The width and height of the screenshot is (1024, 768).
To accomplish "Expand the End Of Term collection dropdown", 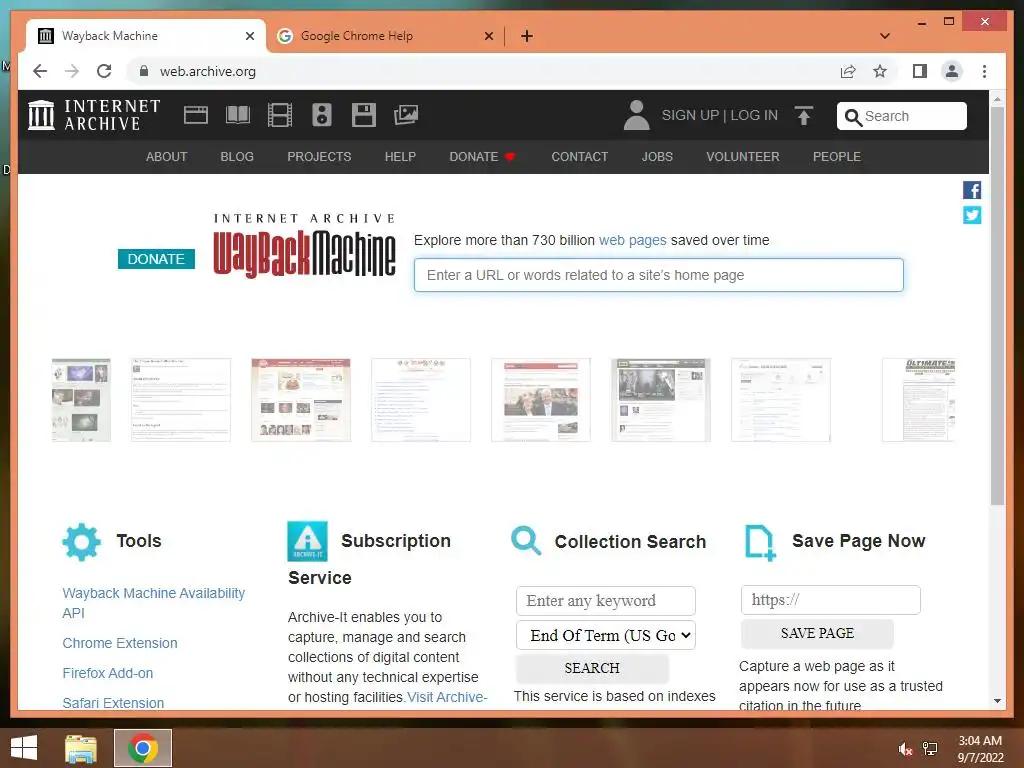I will 605,635.
